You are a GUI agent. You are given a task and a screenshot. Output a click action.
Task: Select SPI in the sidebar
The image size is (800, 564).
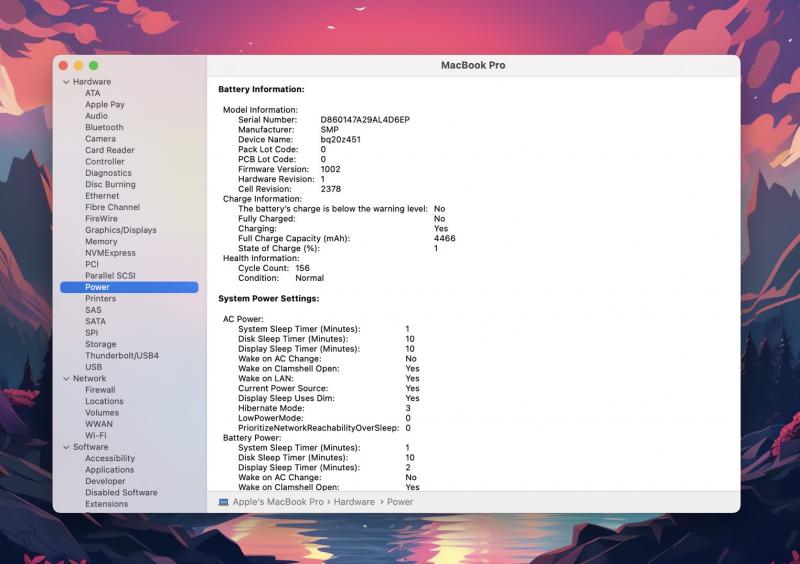(x=91, y=333)
